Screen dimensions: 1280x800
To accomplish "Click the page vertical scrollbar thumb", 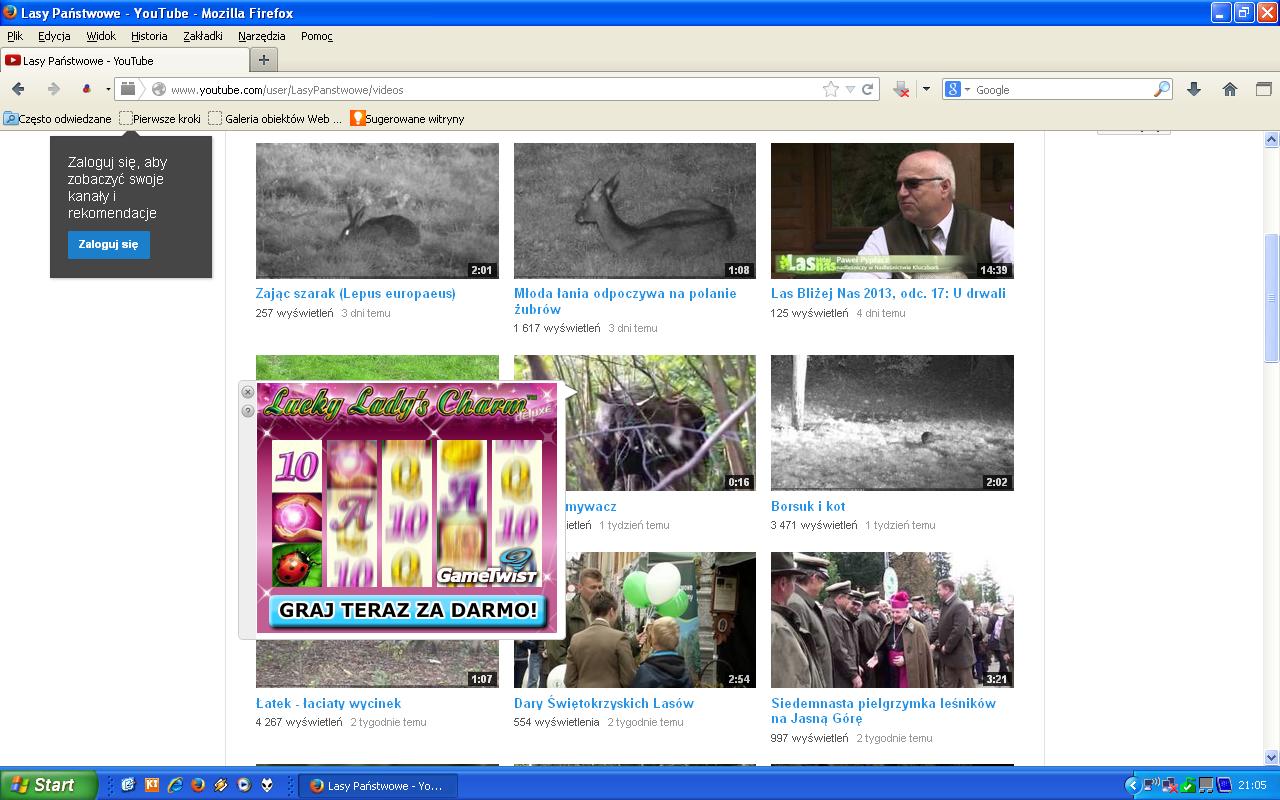I will [1272, 298].
